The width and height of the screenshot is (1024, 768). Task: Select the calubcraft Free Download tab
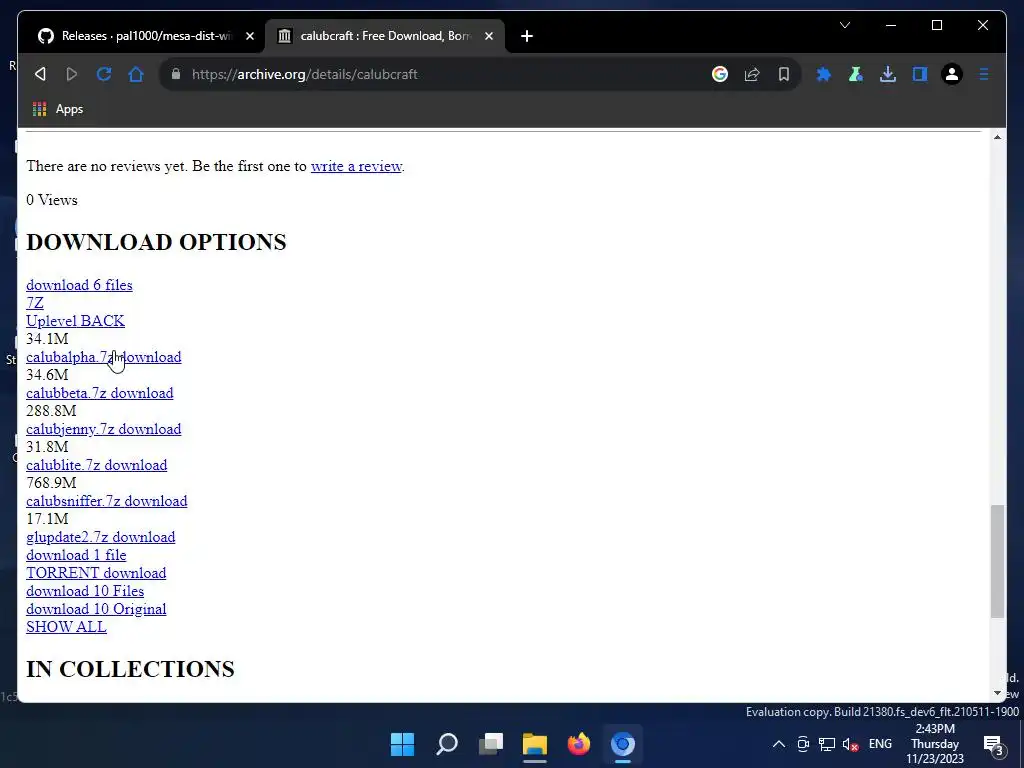pyautogui.click(x=384, y=36)
